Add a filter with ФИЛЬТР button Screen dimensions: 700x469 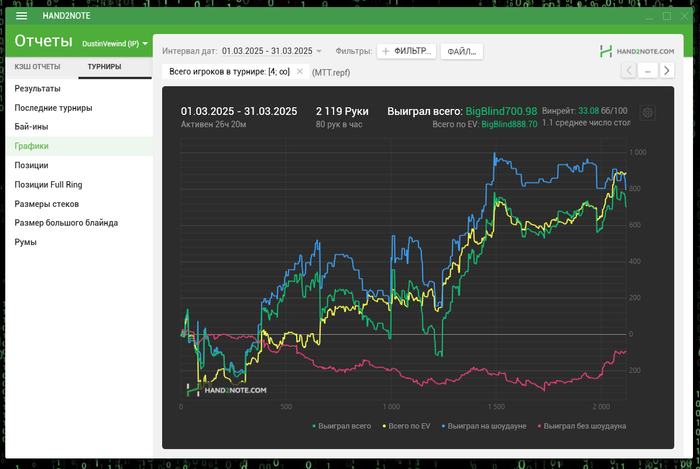click(x=406, y=51)
